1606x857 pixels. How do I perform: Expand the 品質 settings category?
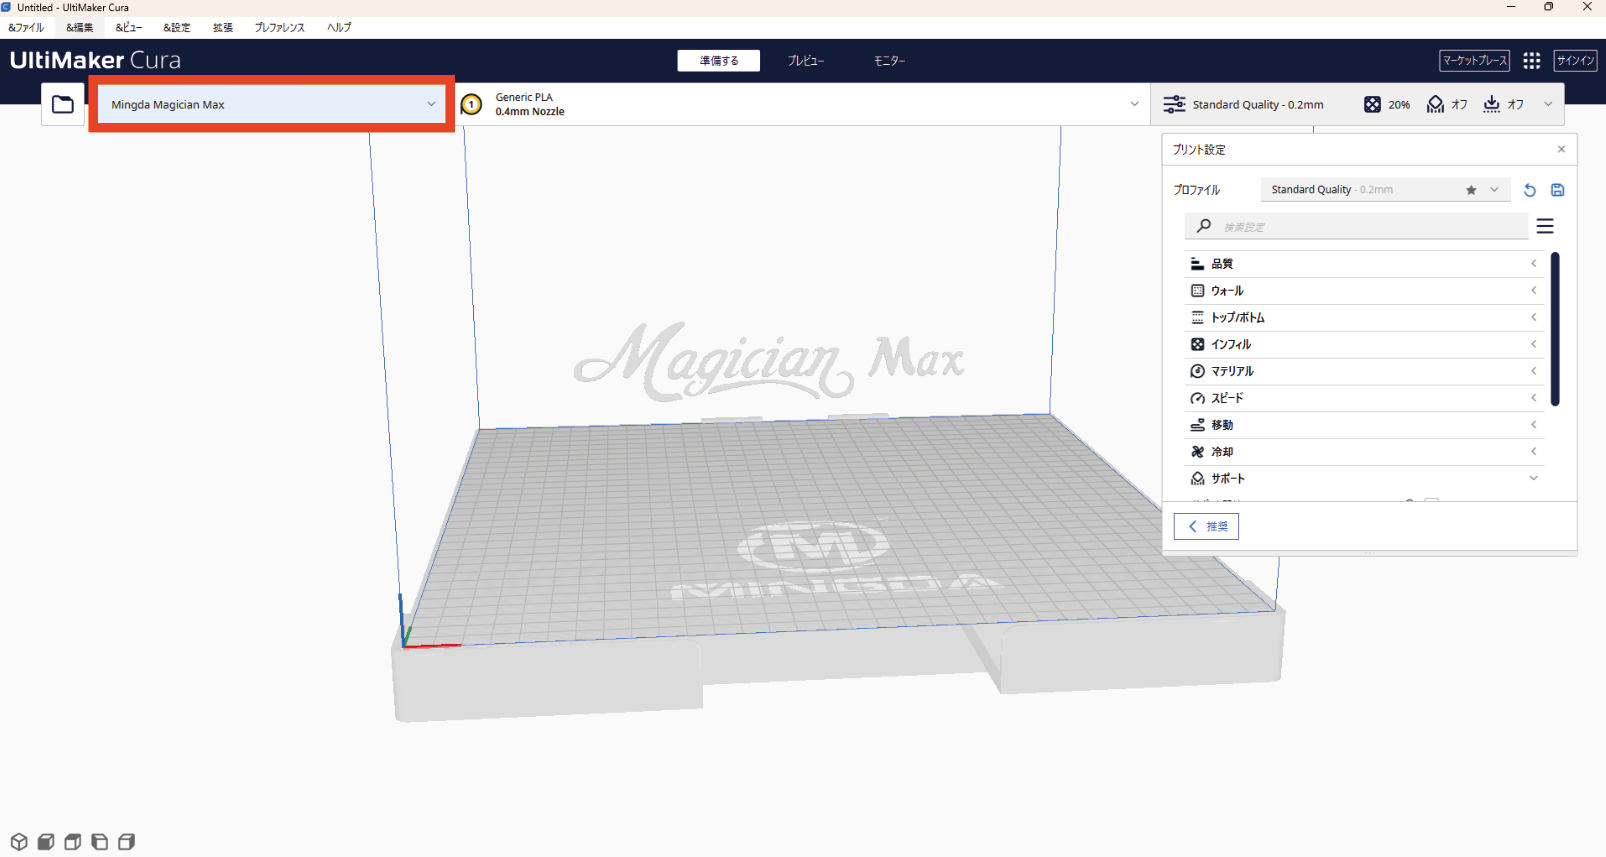click(1363, 264)
